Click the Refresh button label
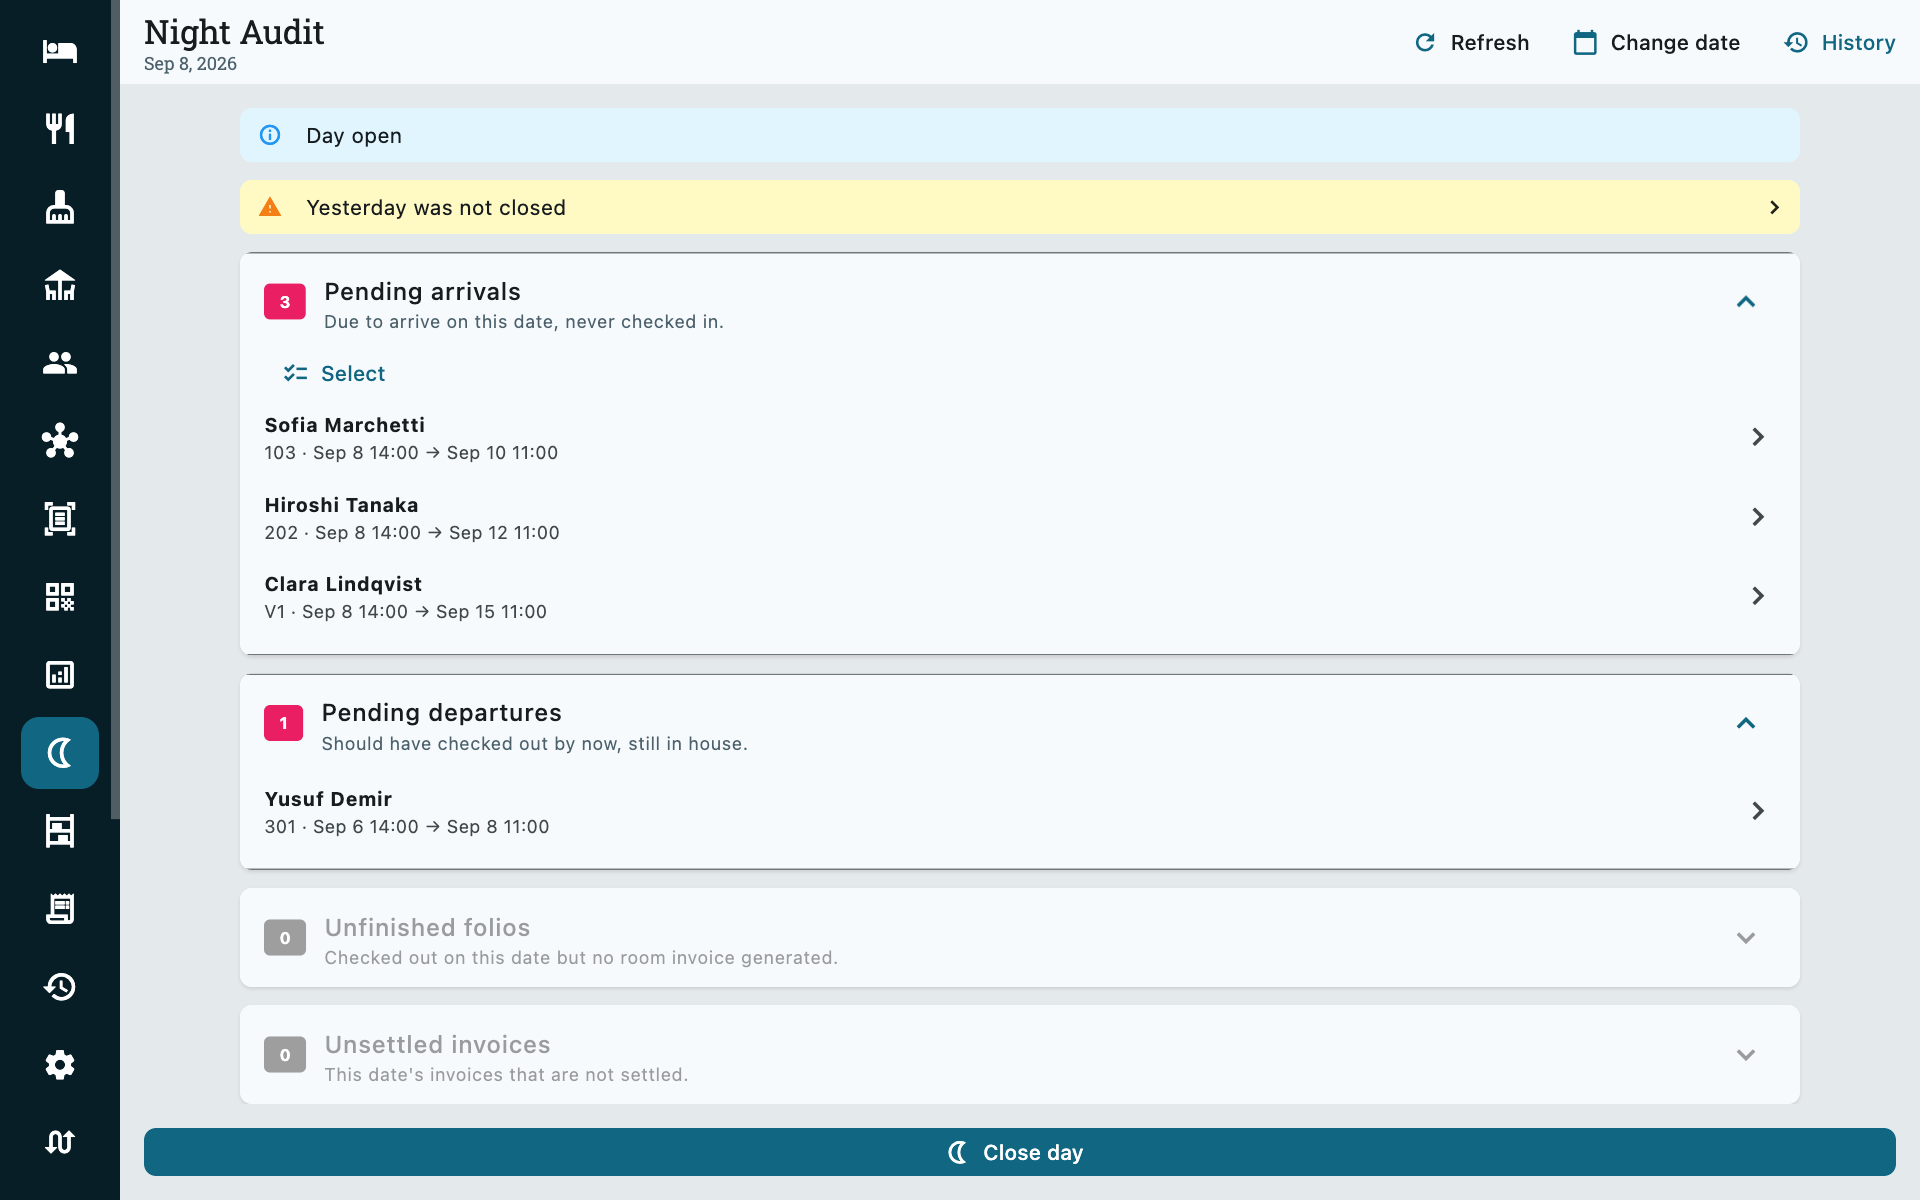 coord(1489,43)
